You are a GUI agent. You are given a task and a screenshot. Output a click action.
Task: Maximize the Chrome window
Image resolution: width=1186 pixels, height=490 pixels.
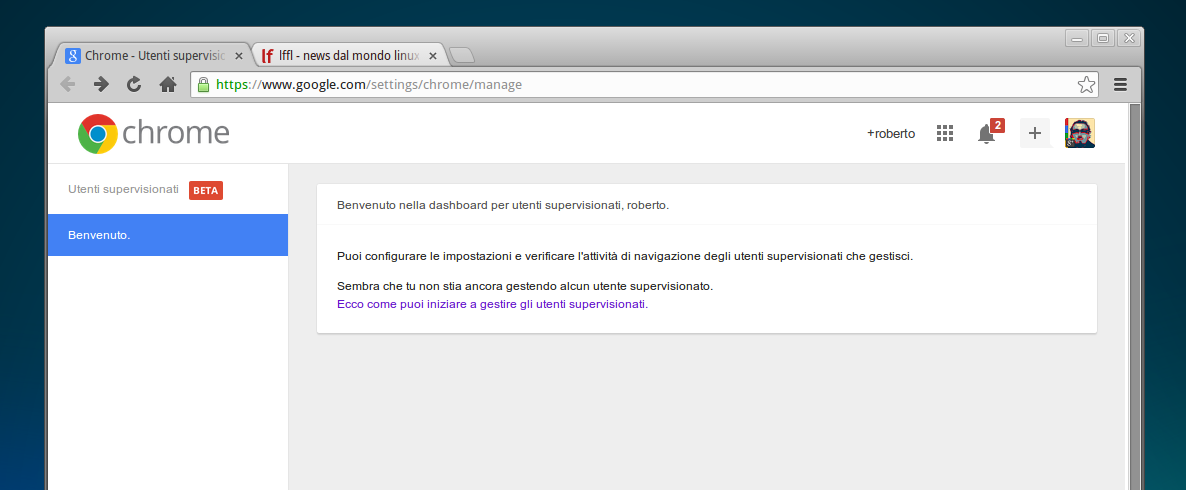click(1103, 38)
